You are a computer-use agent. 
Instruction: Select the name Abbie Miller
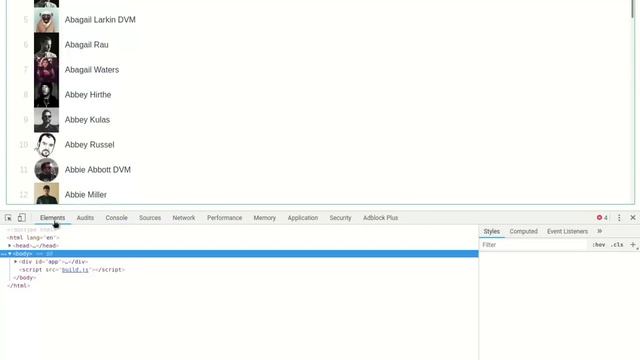coord(86,195)
